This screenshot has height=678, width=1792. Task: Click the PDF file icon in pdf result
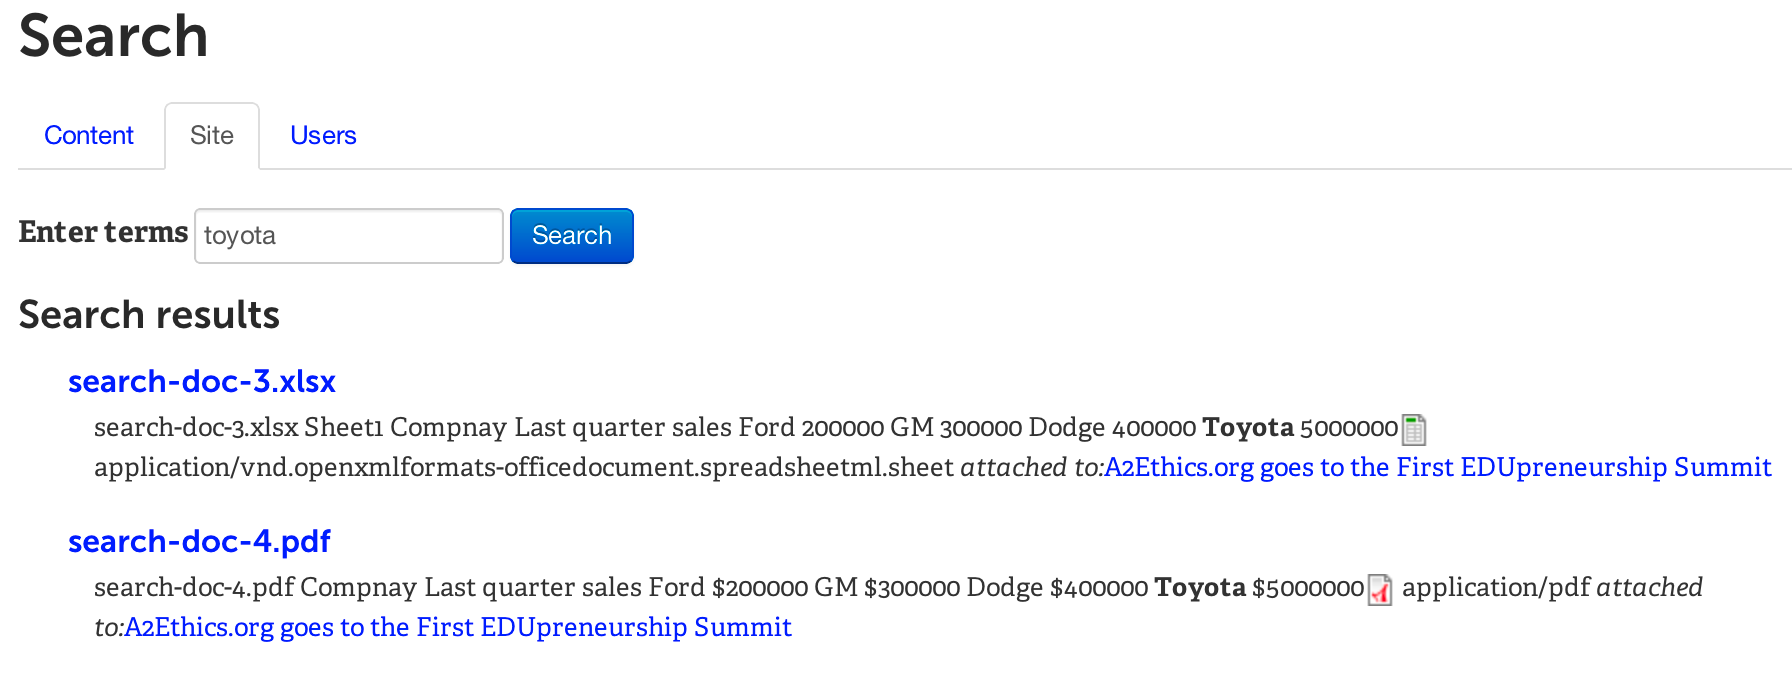1380,590
